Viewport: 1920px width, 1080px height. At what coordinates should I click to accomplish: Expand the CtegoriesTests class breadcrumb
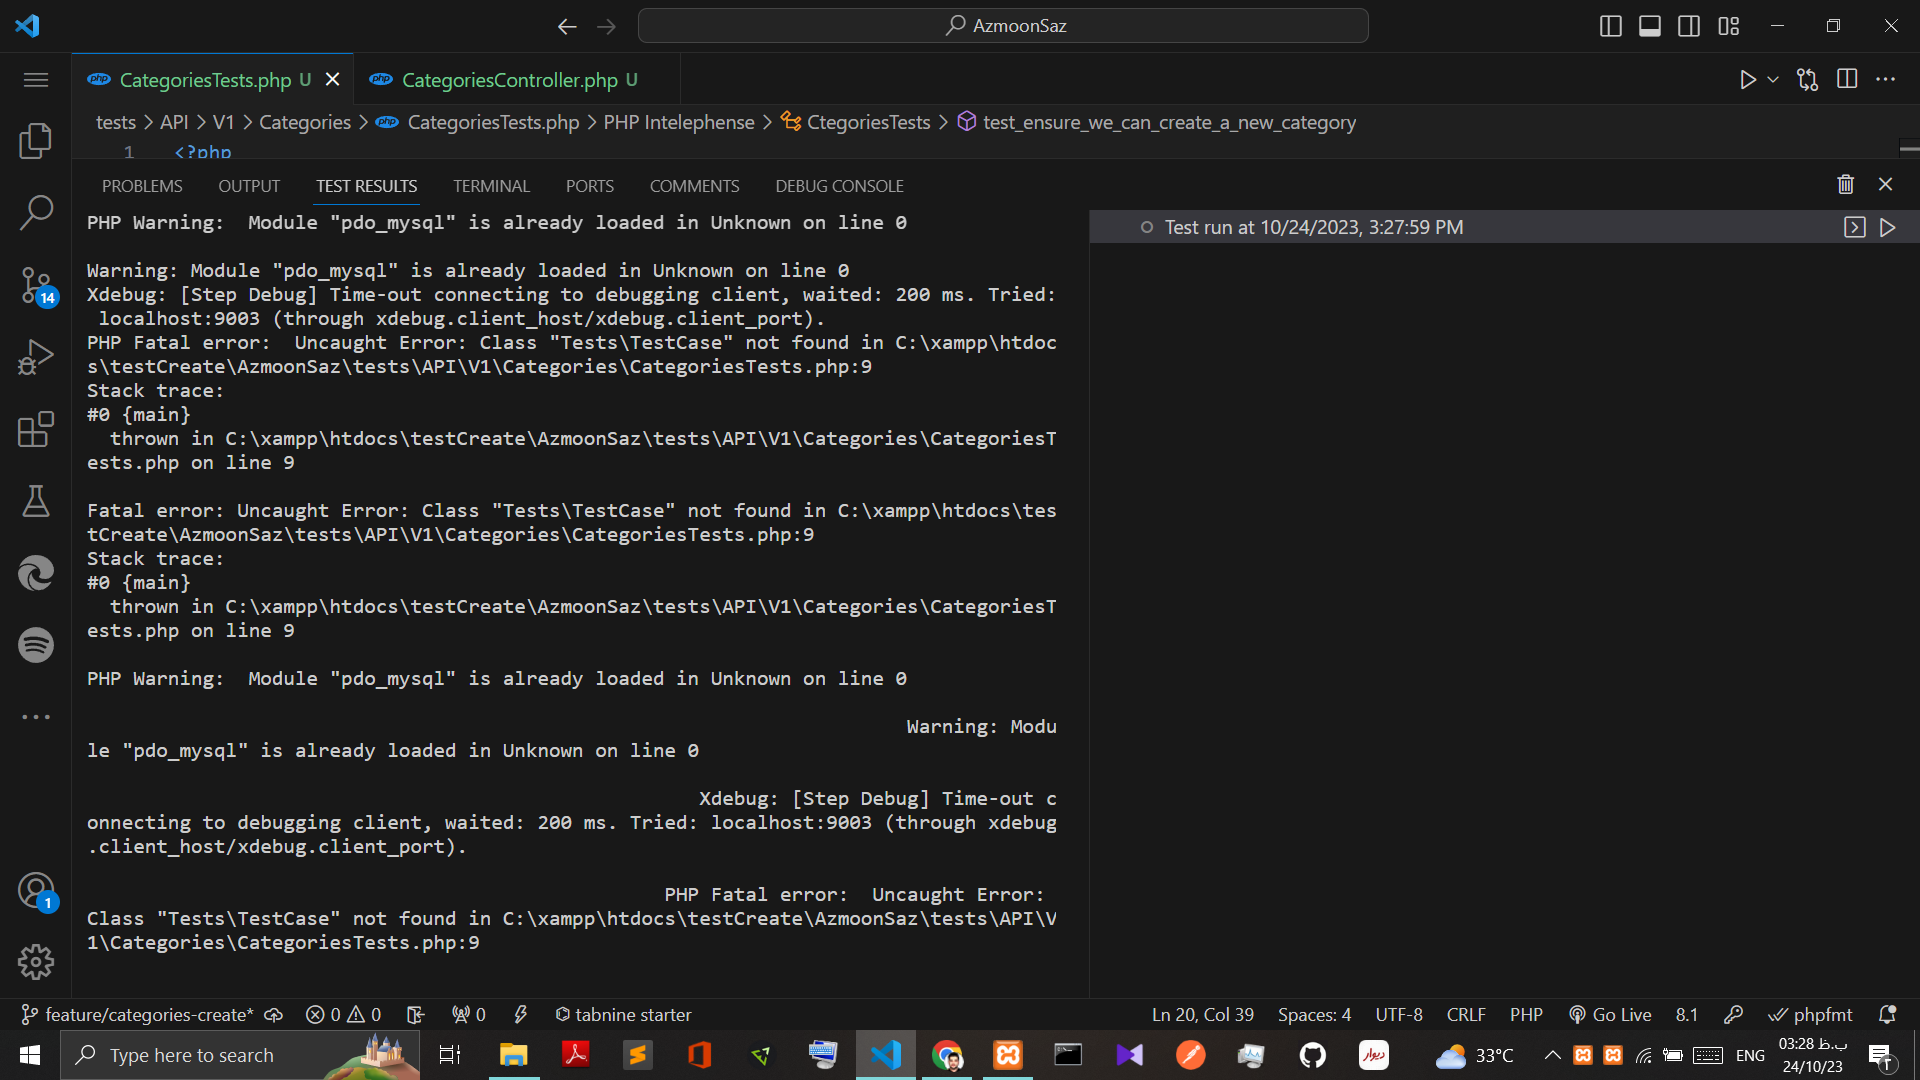[x=856, y=122]
